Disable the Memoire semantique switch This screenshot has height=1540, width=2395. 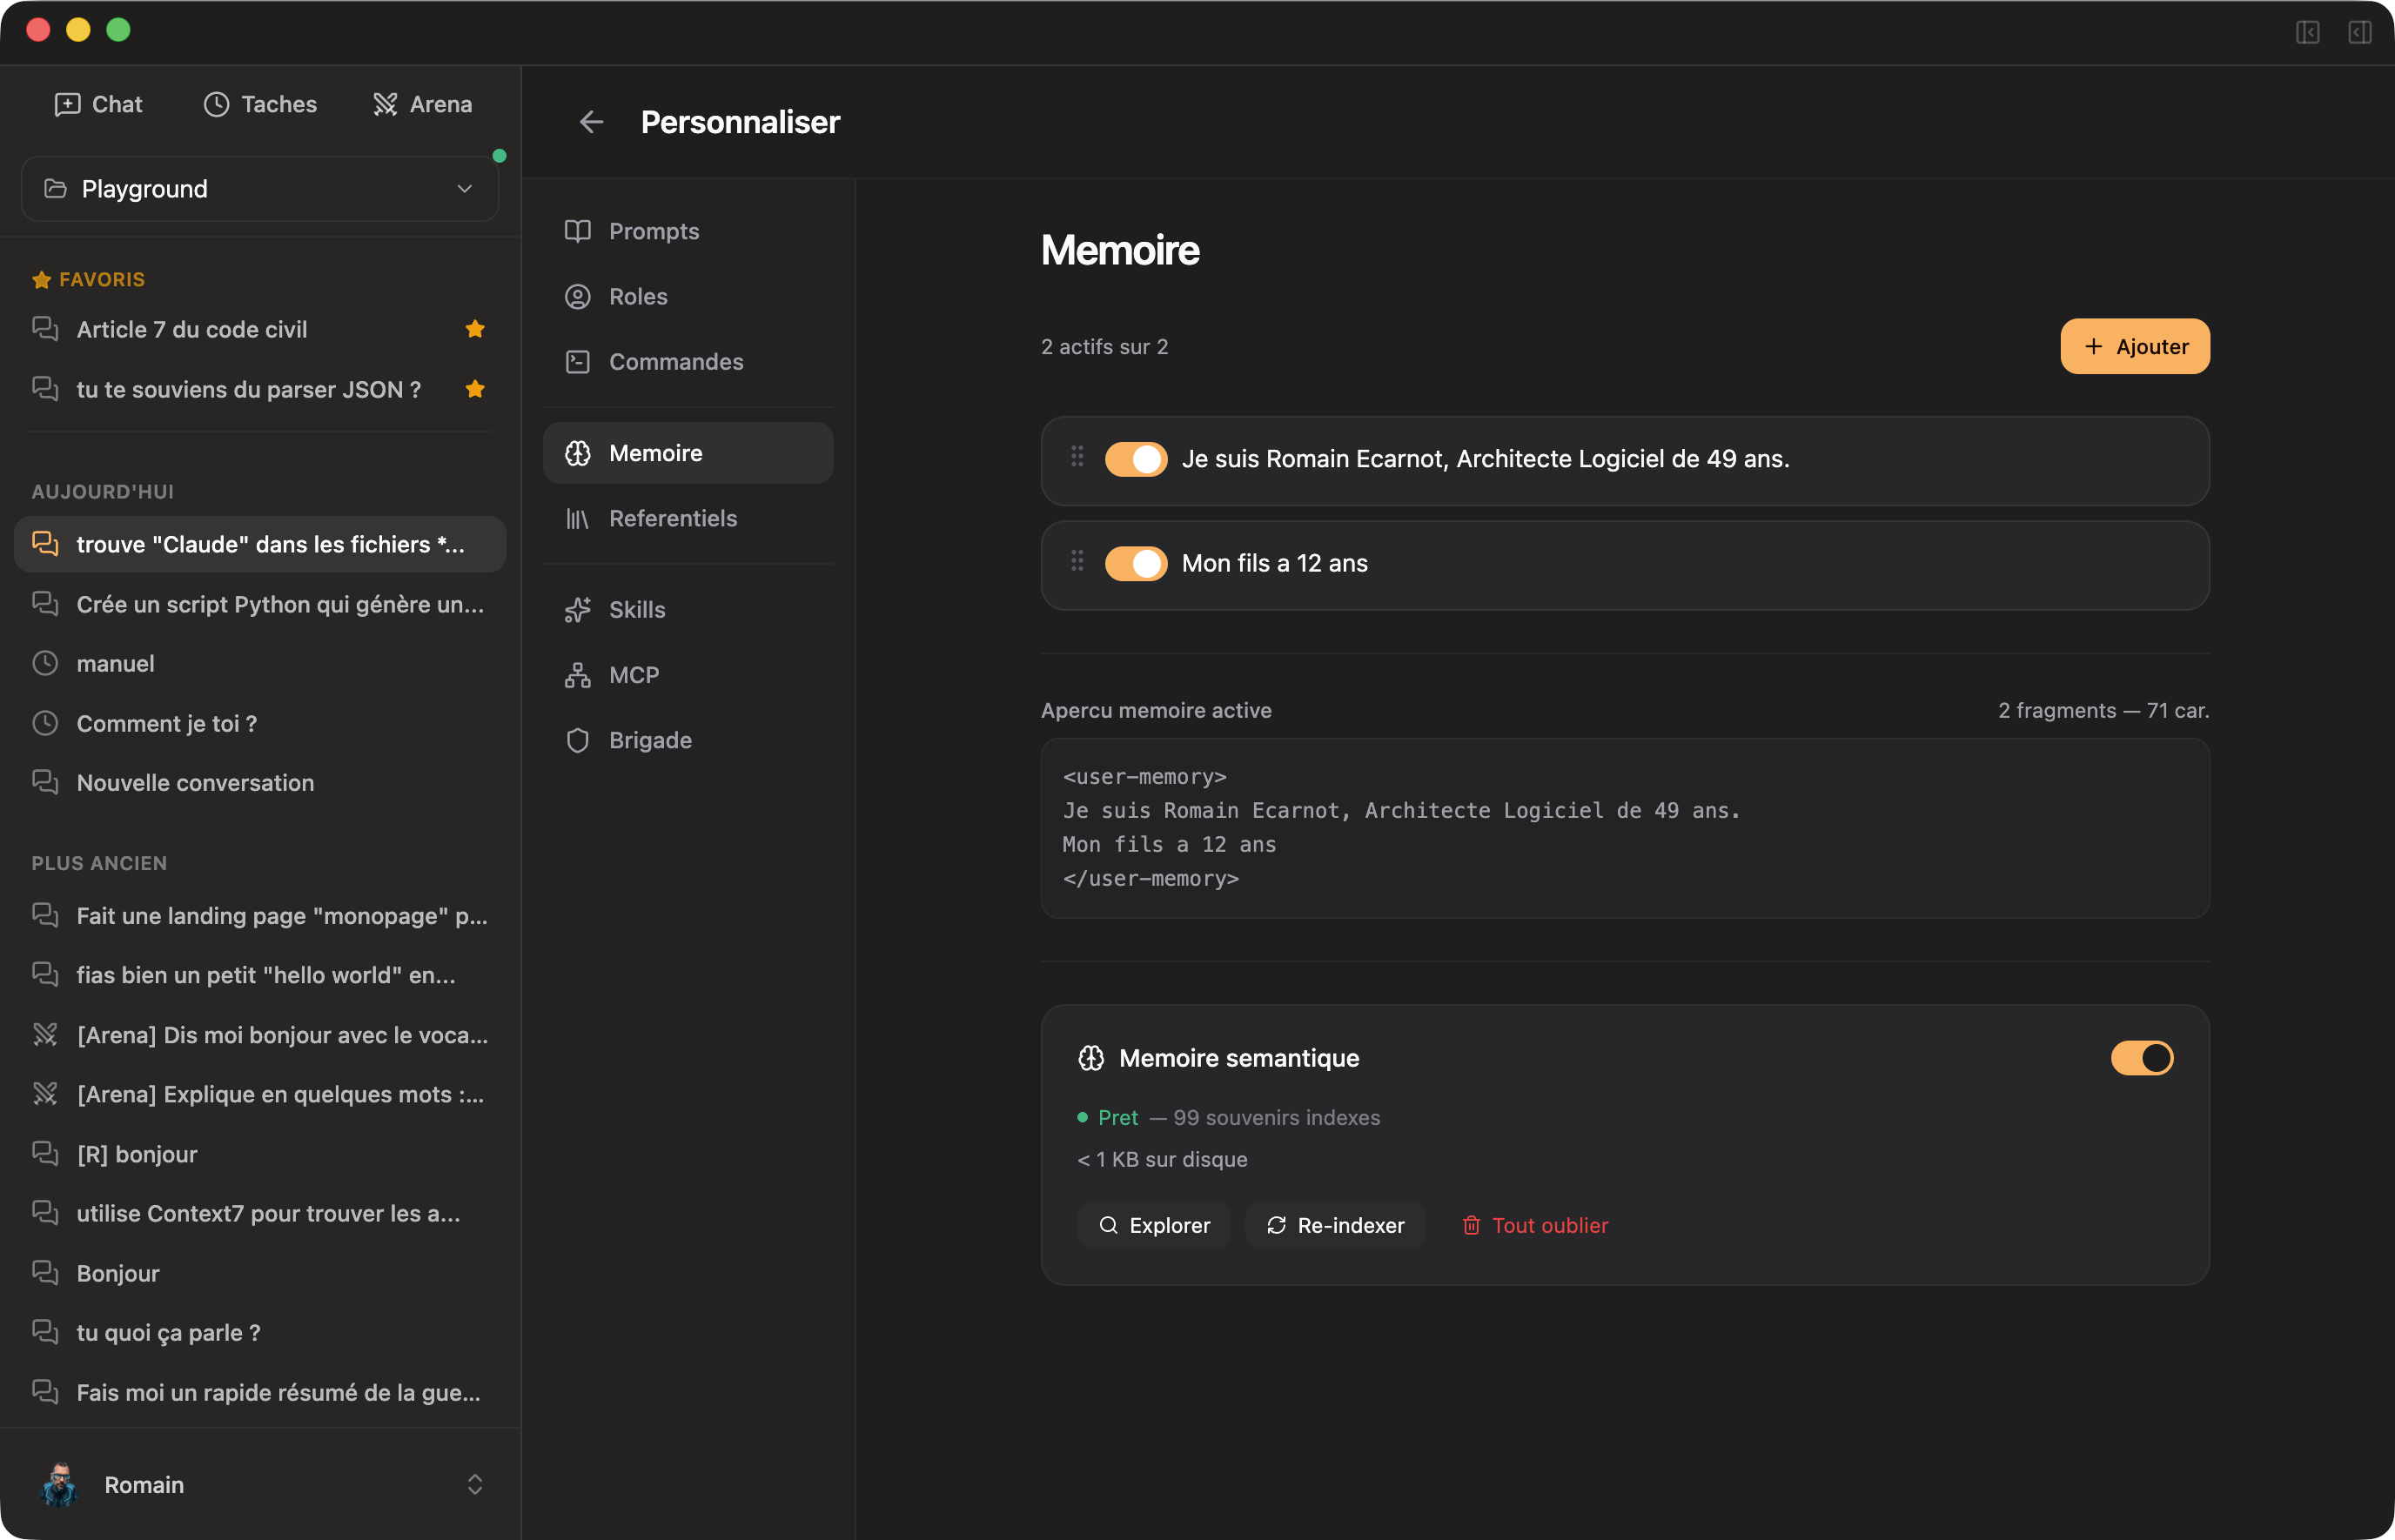pos(2141,1058)
